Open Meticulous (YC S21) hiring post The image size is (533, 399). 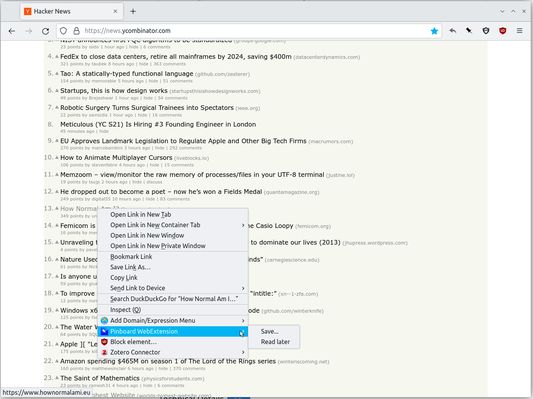[x=158, y=124]
